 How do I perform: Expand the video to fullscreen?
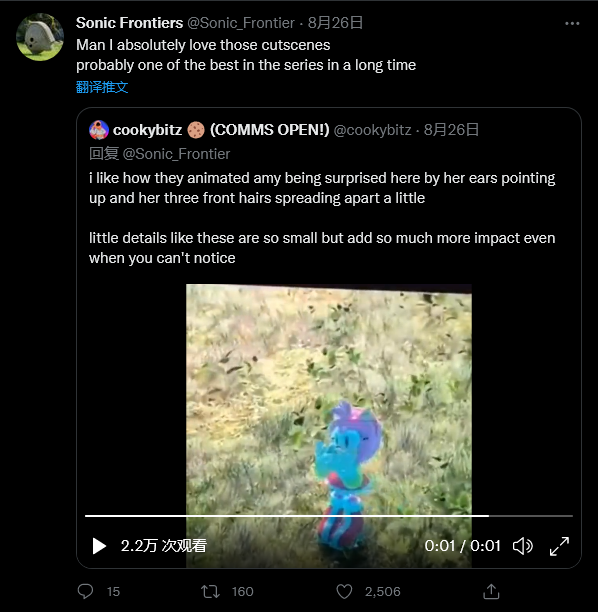[559, 546]
